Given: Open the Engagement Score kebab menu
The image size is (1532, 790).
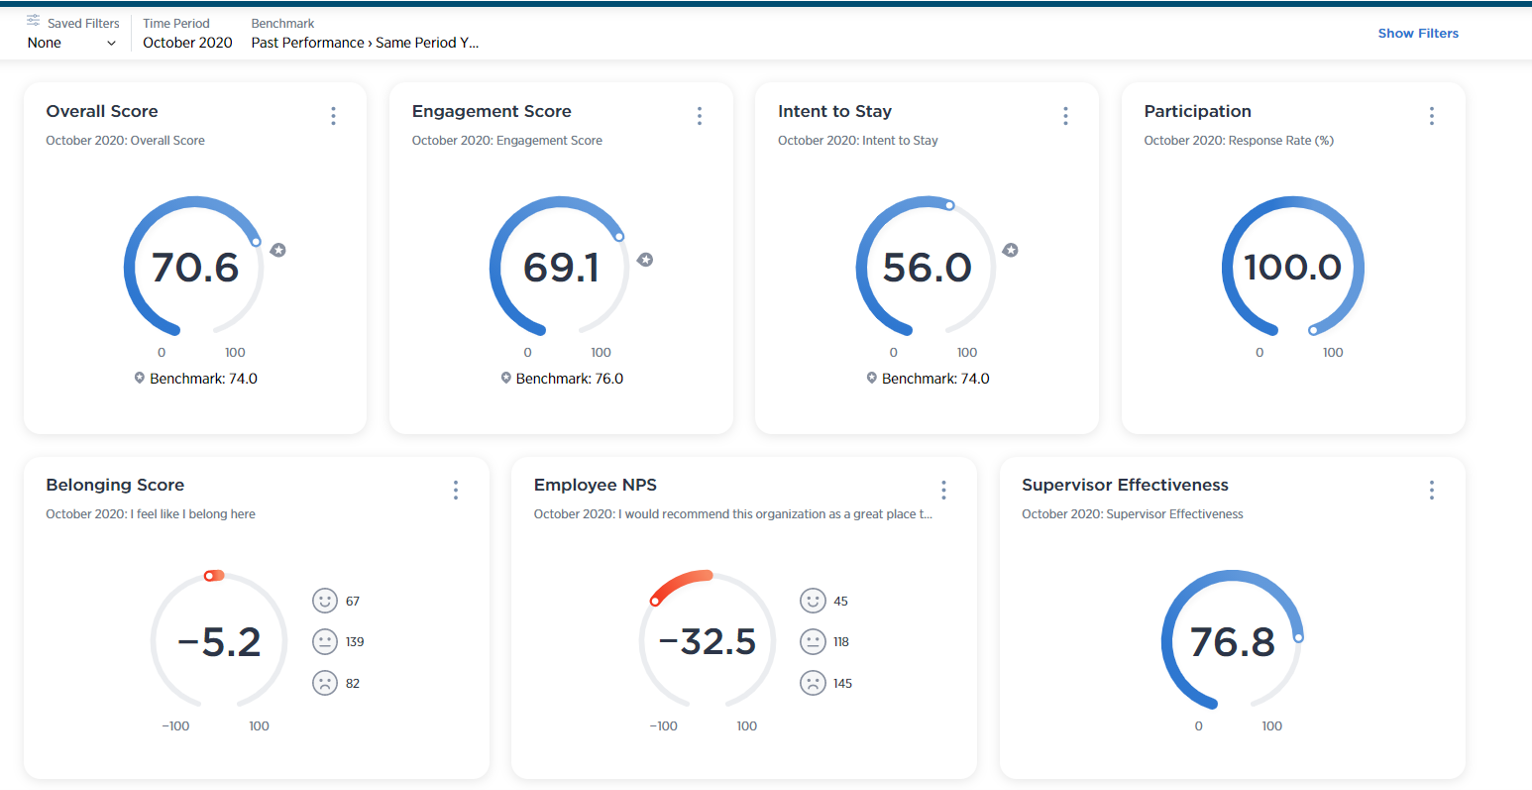Looking at the screenshot, I should (699, 116).
